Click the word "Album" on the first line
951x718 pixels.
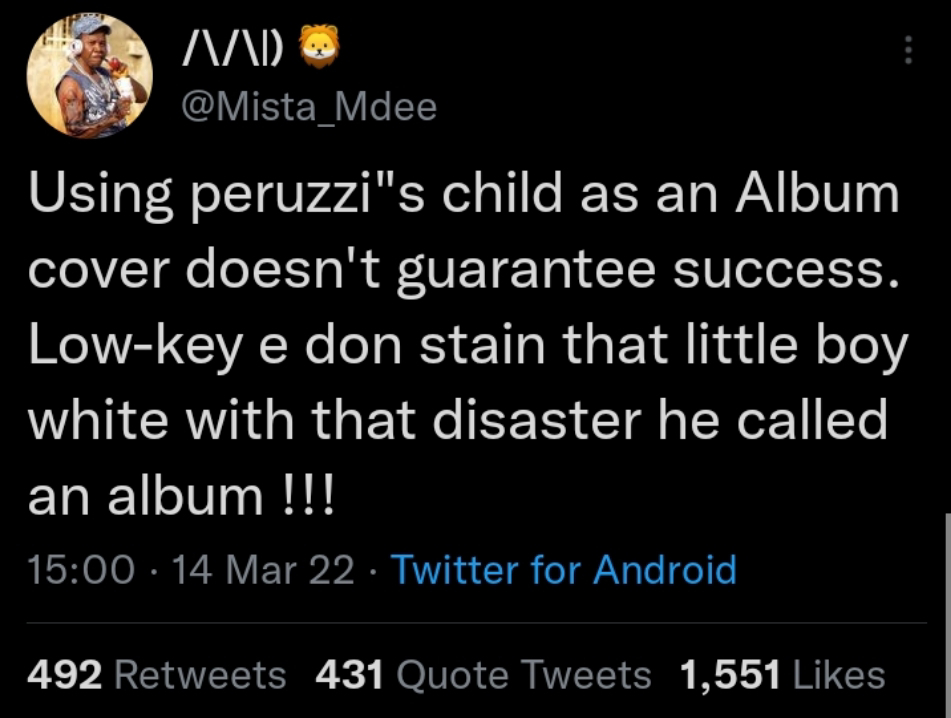pos(818,194)
